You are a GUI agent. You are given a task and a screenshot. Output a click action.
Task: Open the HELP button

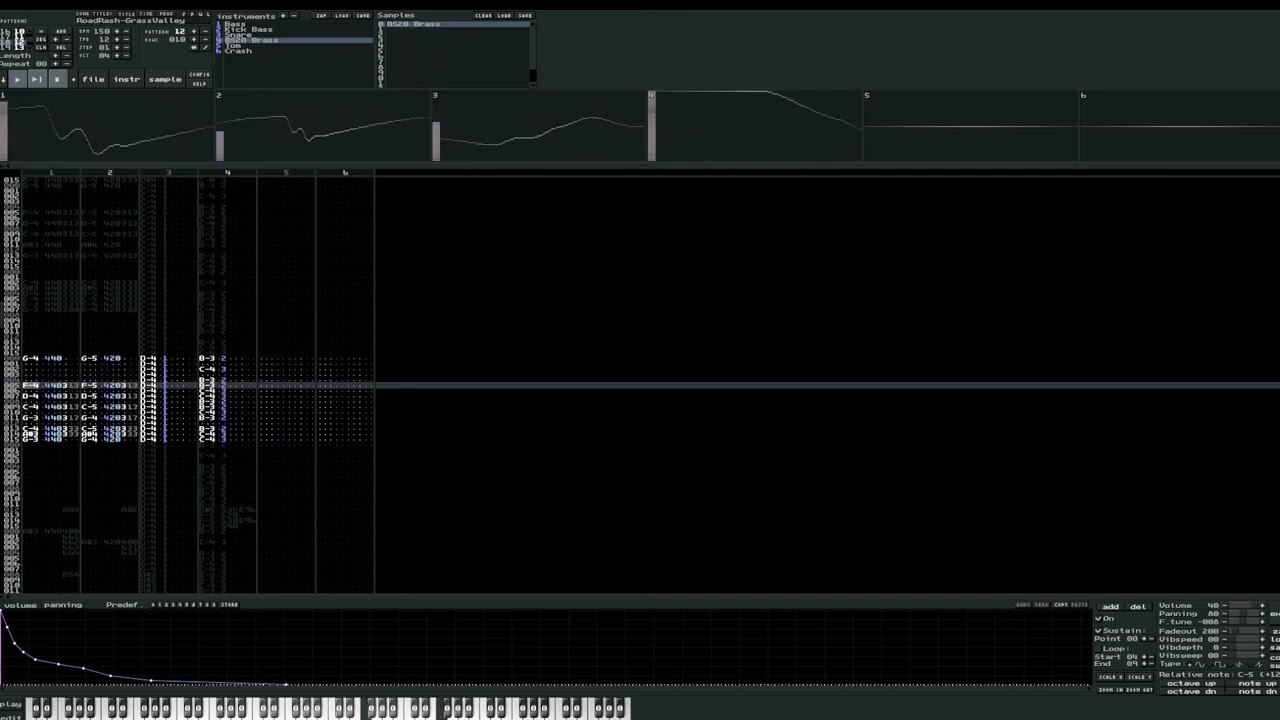[x=199, y=84]
